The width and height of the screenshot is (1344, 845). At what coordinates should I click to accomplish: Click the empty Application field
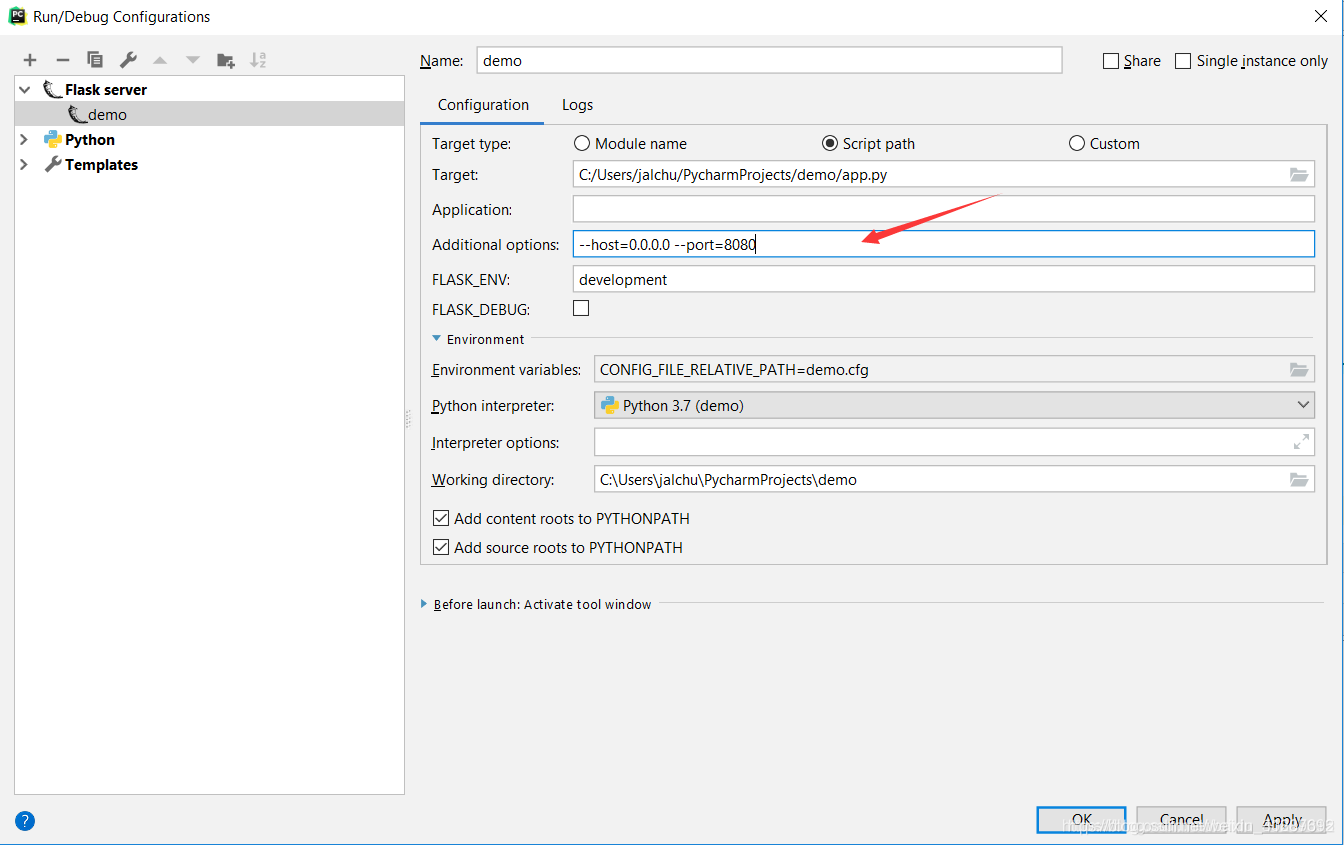943,209
